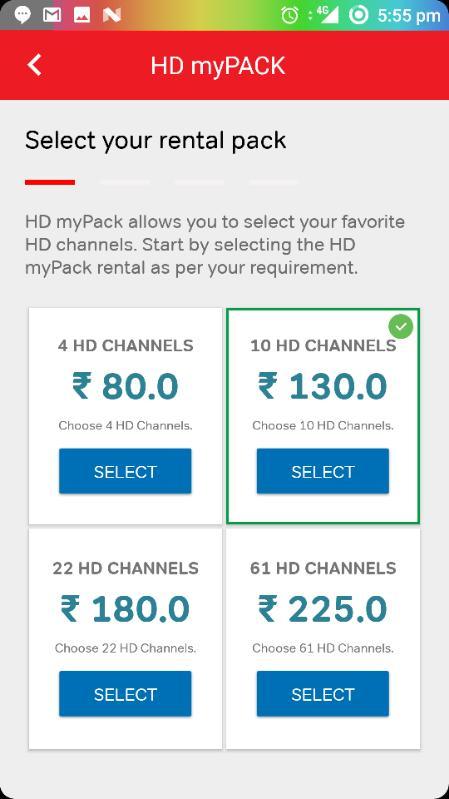Tap the second step progress indicator
449x799 pixels.
pyautogui.click(x=125, y=182)
